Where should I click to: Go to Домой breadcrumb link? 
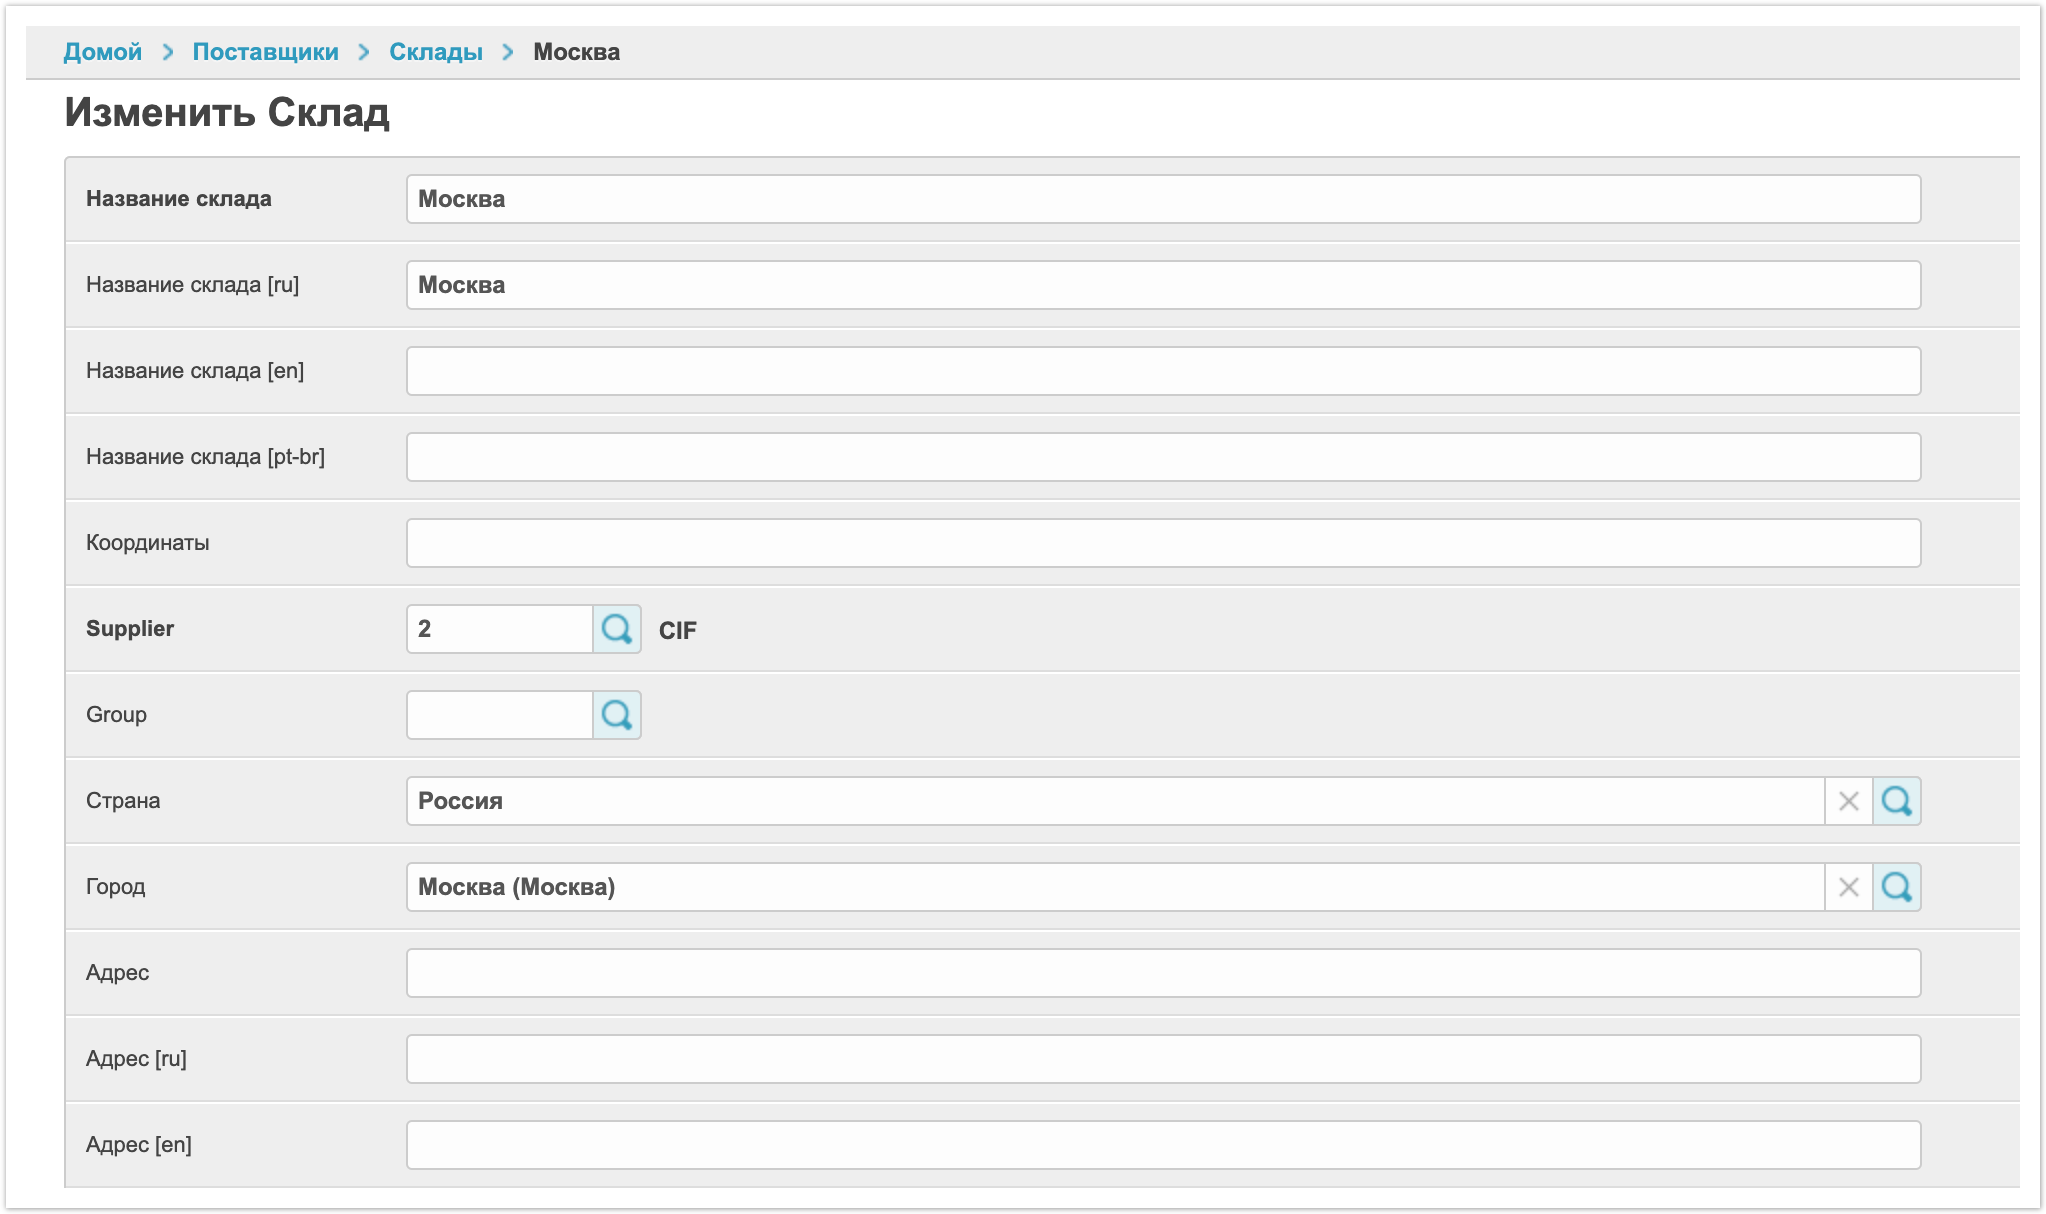point(102,52)
